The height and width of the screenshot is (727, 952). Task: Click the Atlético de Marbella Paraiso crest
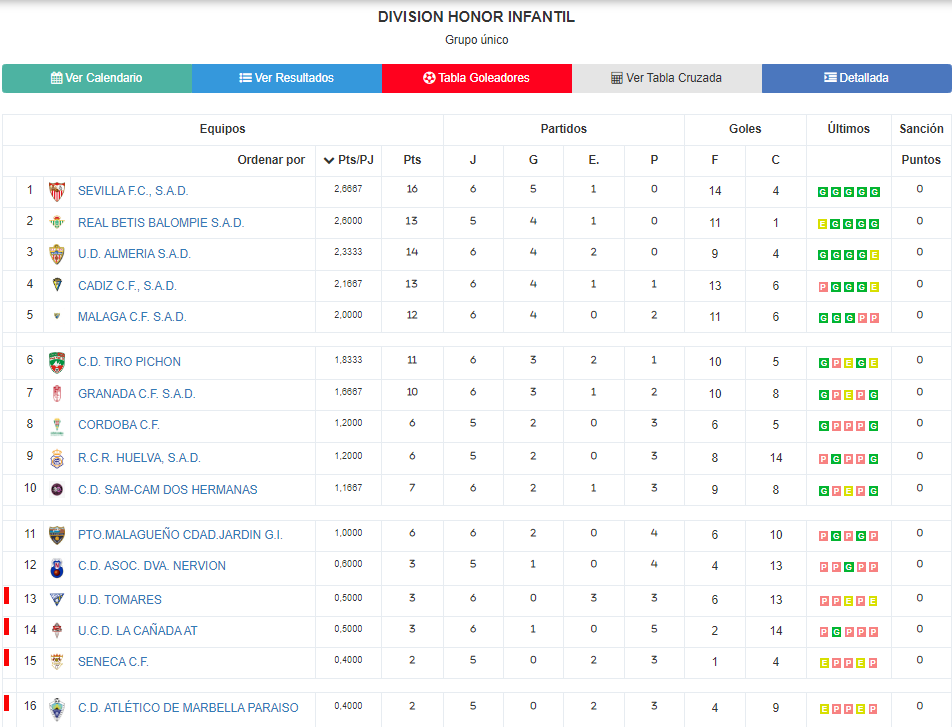coord(57,709)
